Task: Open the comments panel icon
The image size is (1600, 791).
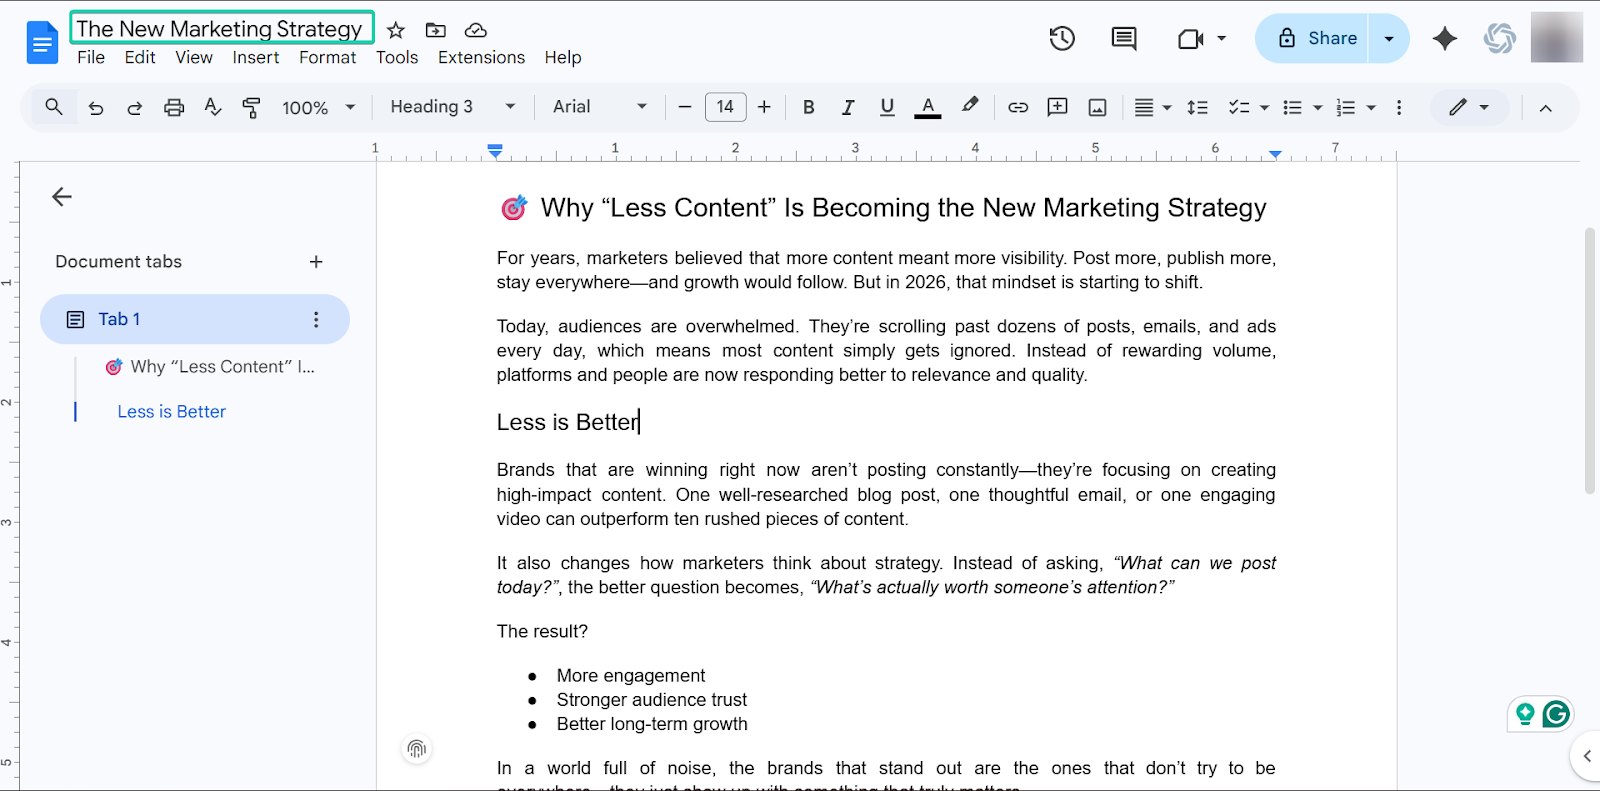Action: (1124, 39)
